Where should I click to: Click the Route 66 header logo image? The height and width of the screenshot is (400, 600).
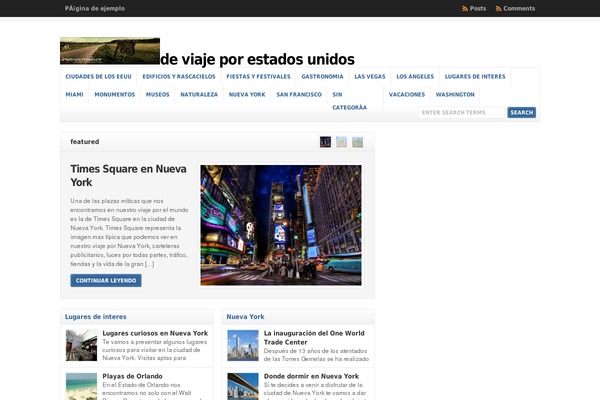coord(110,51)
